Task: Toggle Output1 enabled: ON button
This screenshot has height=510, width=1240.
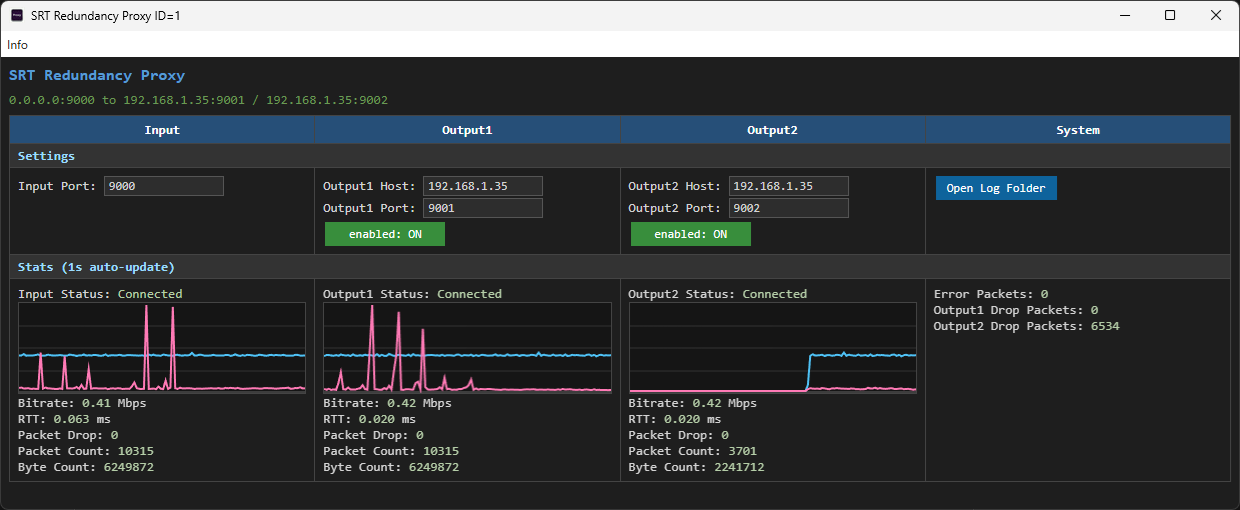Action: [x=385, y=234]
